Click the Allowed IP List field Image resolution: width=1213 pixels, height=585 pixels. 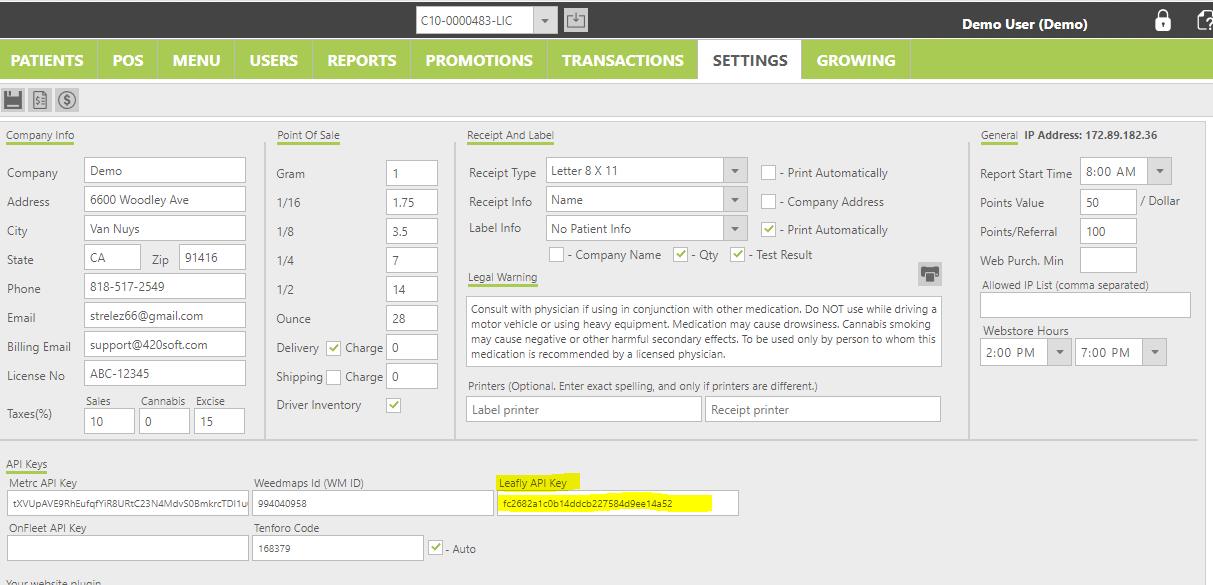pyautogui.click(x=1086, y=305)
